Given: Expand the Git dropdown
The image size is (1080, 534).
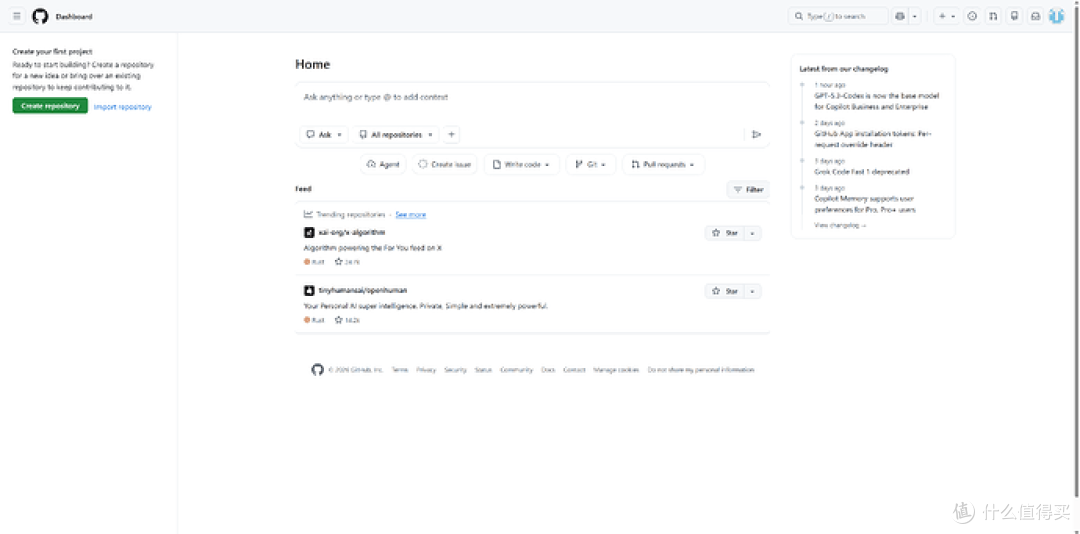Looking at the screenshot, I should [x=590, y=165].
